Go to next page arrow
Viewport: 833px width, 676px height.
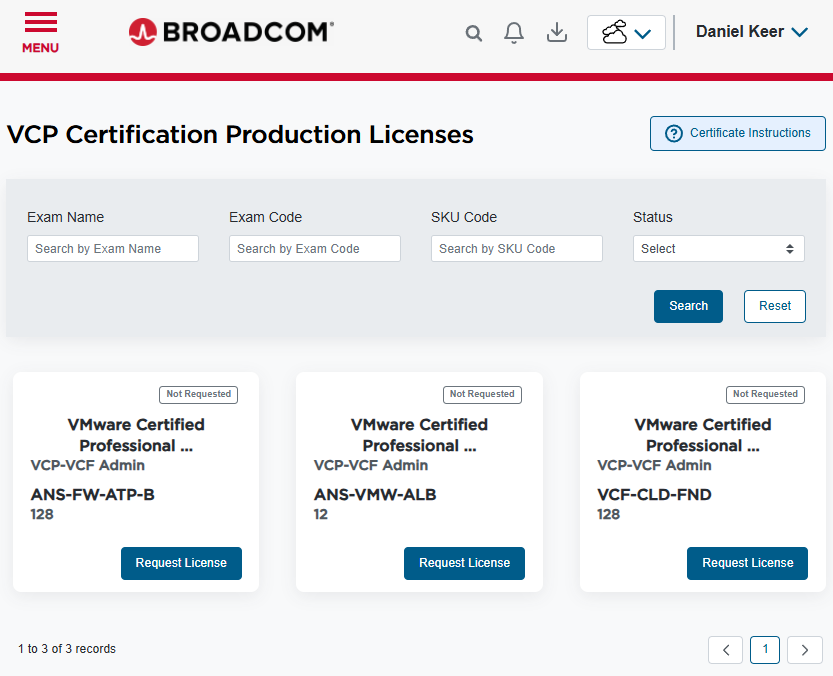[804, 650]
